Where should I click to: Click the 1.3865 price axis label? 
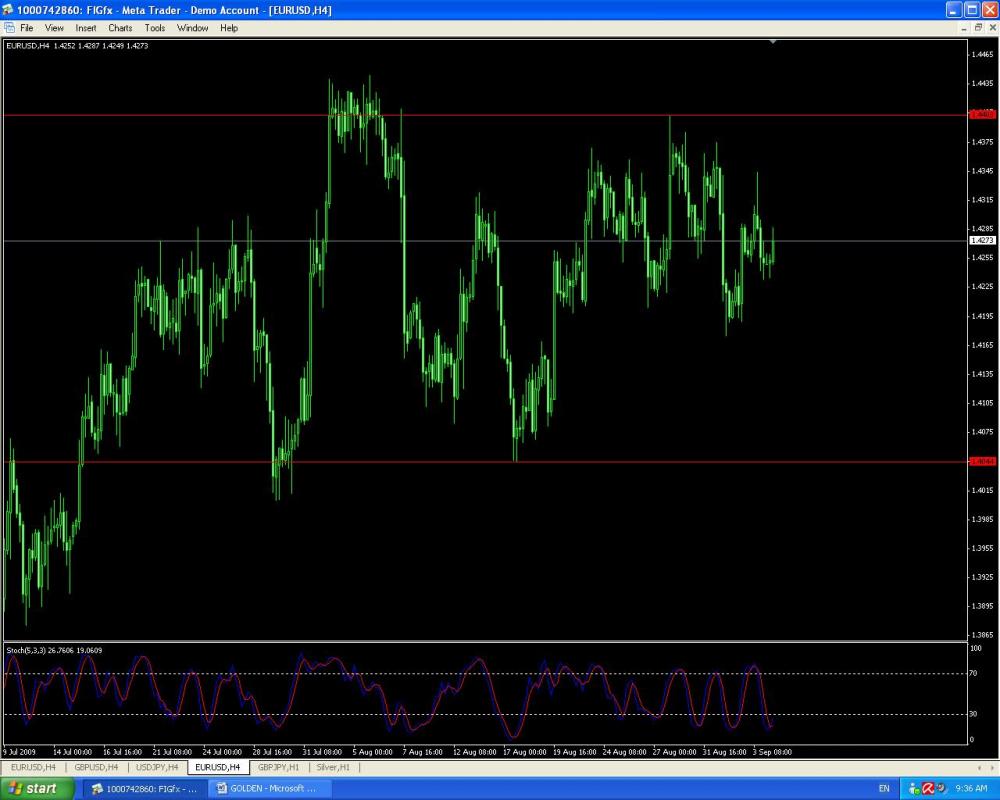coord(982,635)
